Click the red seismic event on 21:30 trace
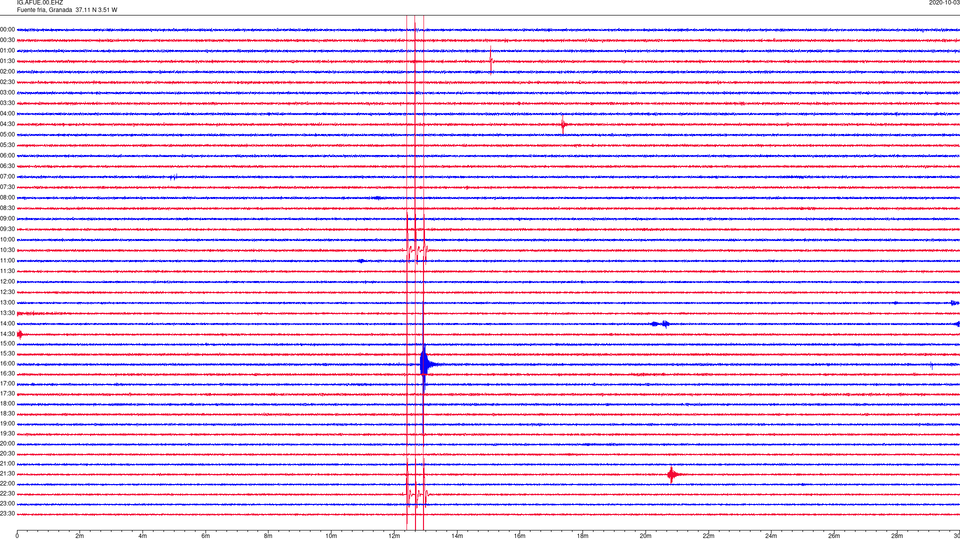This screenshot has width=960, height=540. [x=672, y=474]
